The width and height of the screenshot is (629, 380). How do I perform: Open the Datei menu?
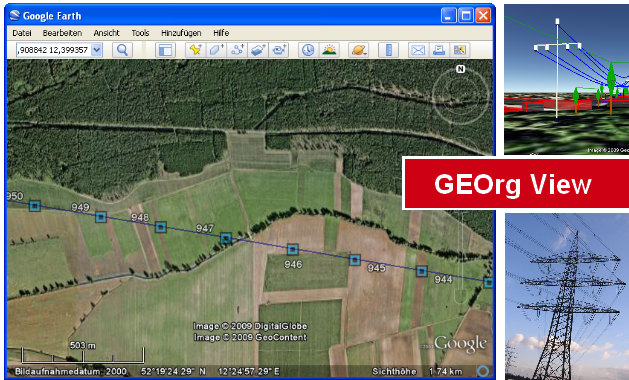(x=22, y=33)
